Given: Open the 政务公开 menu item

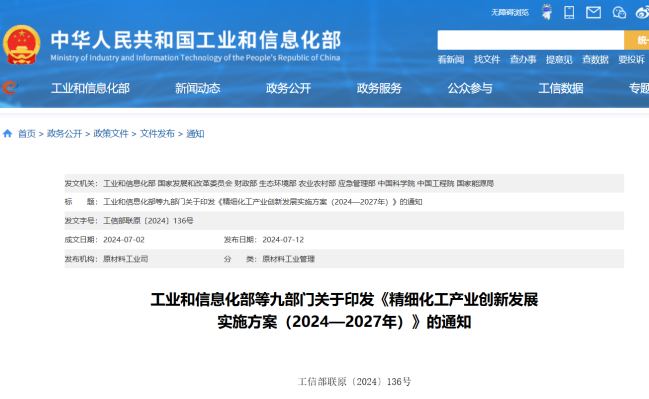Looking at the screenshot, I should pyautogui.click(x=288, y=88).
